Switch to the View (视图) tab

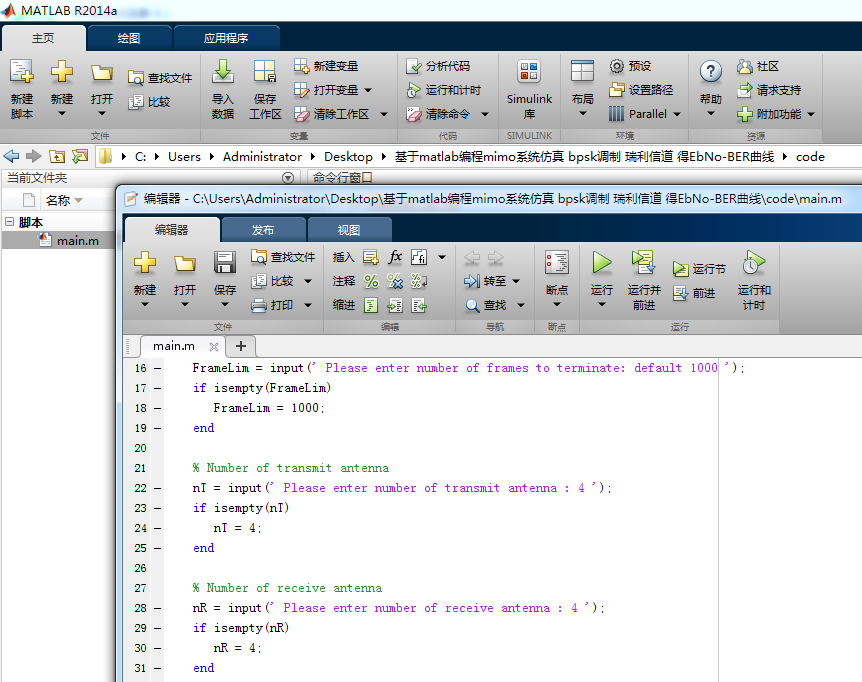(349, 230)
